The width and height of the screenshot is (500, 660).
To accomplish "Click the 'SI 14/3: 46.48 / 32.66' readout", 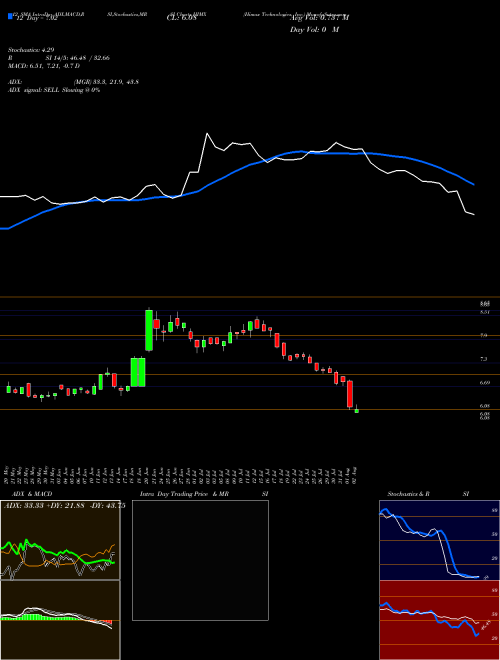I will tap(78, 58).
